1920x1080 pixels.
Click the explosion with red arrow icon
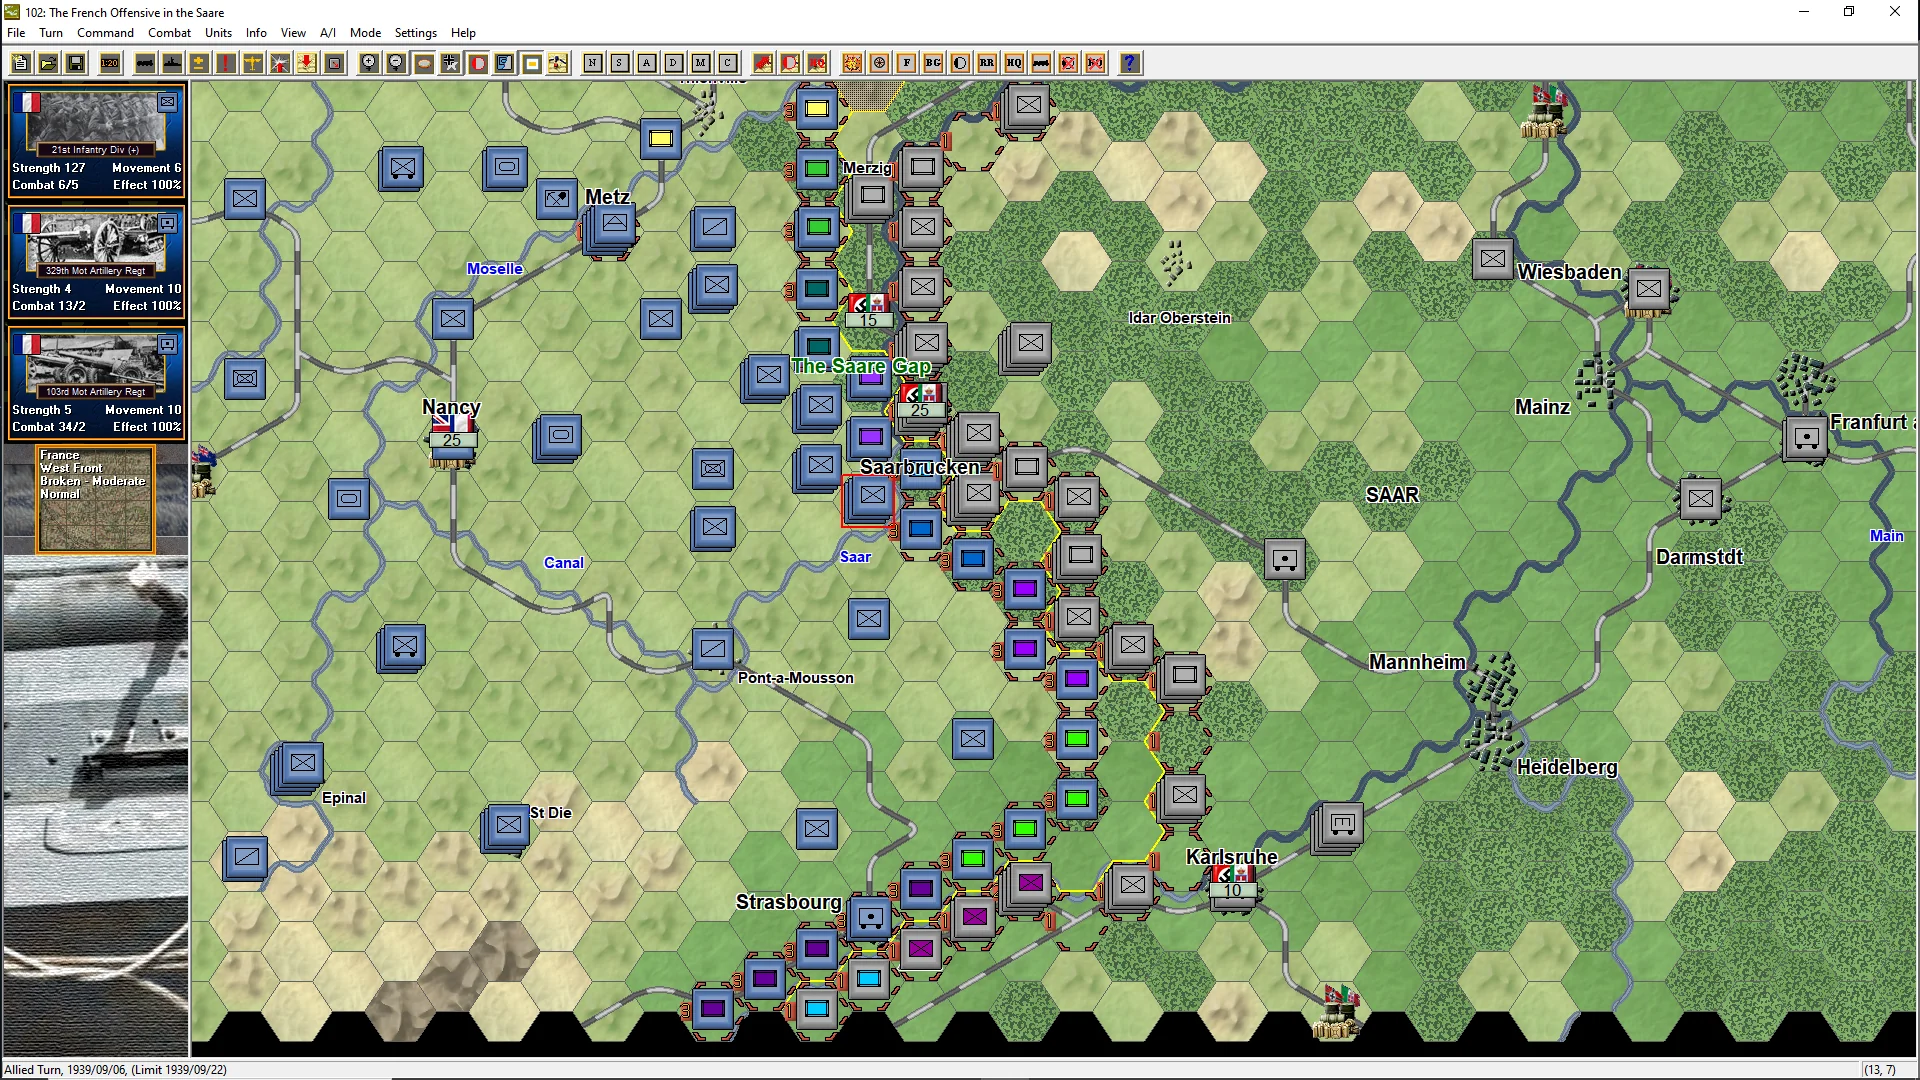(280, 63)
